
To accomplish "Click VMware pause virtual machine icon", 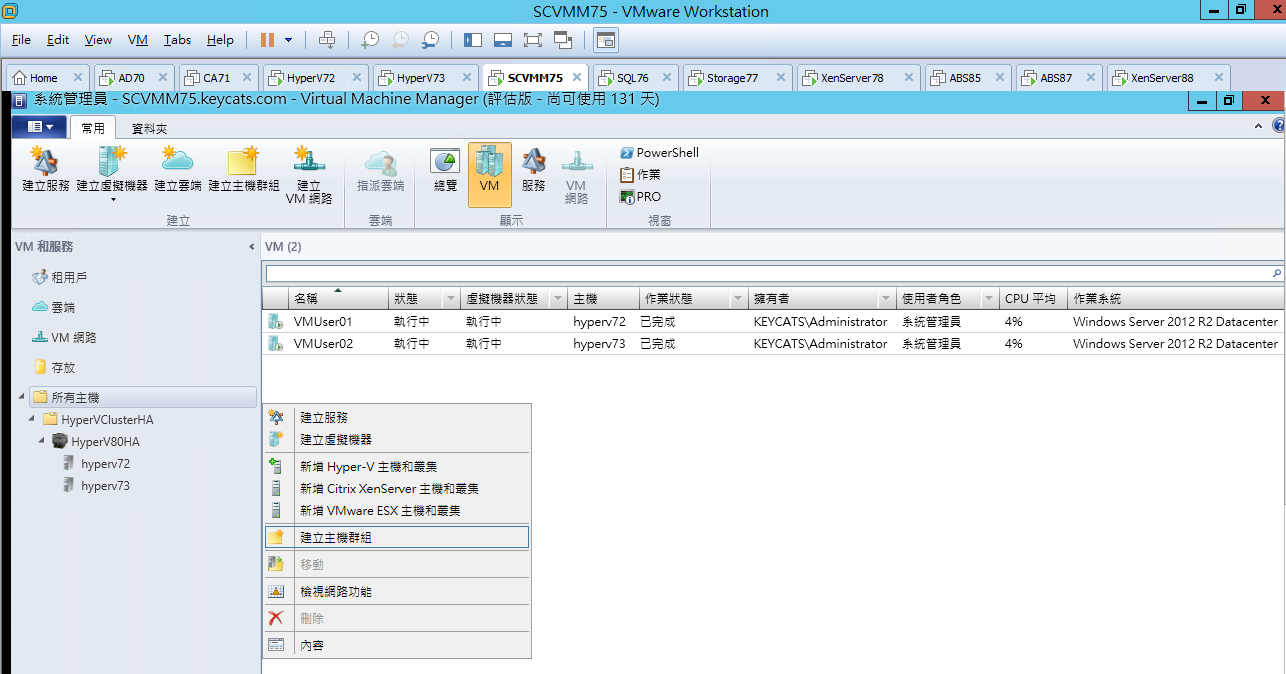I will coord(267,40).
